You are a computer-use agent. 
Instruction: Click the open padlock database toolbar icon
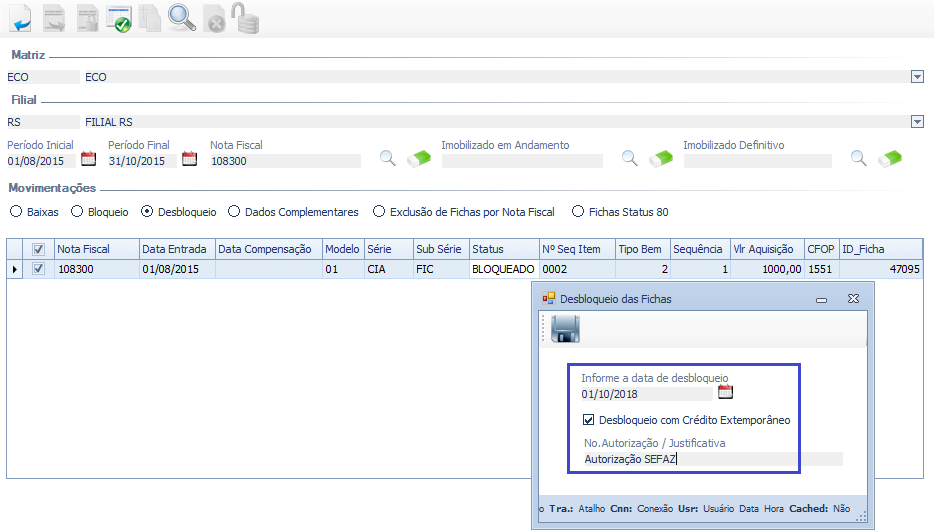[245, 18]
